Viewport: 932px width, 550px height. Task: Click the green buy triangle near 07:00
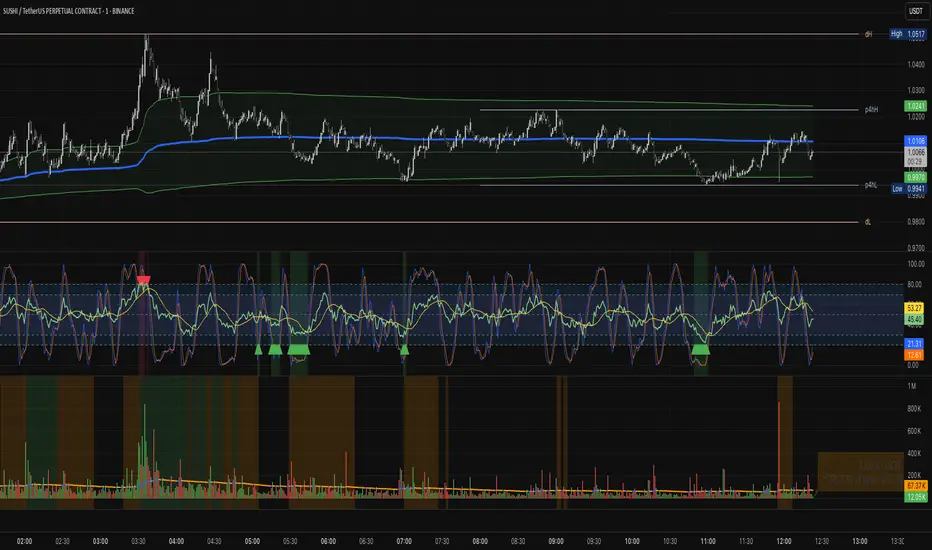click(405, 349)
